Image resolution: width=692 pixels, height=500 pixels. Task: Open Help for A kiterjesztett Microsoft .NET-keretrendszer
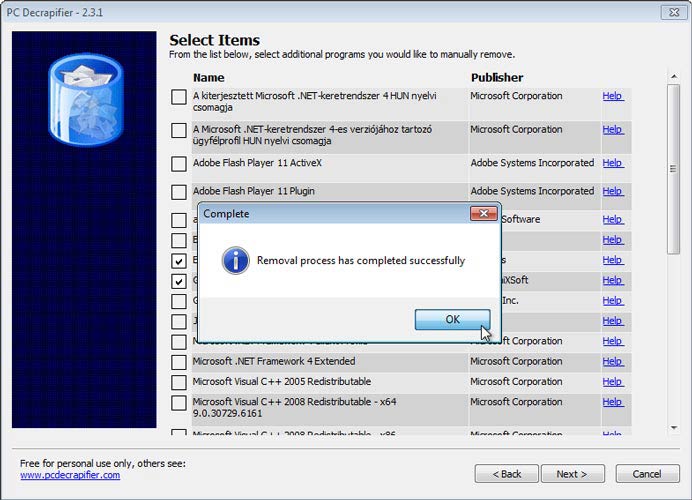click(613, 96)
